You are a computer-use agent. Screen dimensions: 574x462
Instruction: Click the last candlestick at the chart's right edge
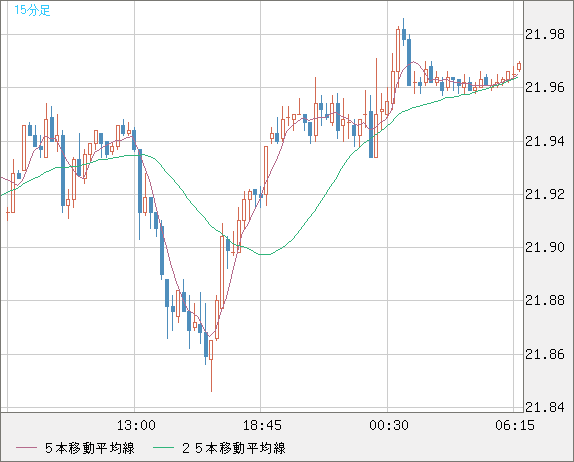(x=519, y=66)
